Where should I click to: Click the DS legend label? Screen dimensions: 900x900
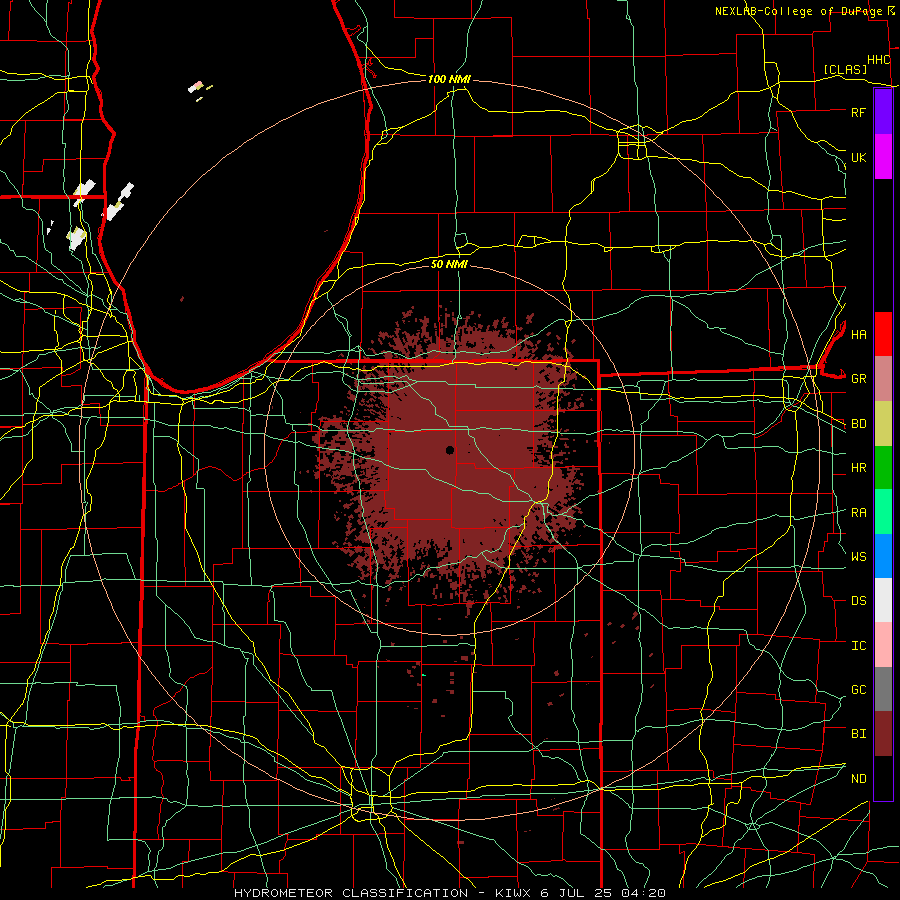pos(859,601)
